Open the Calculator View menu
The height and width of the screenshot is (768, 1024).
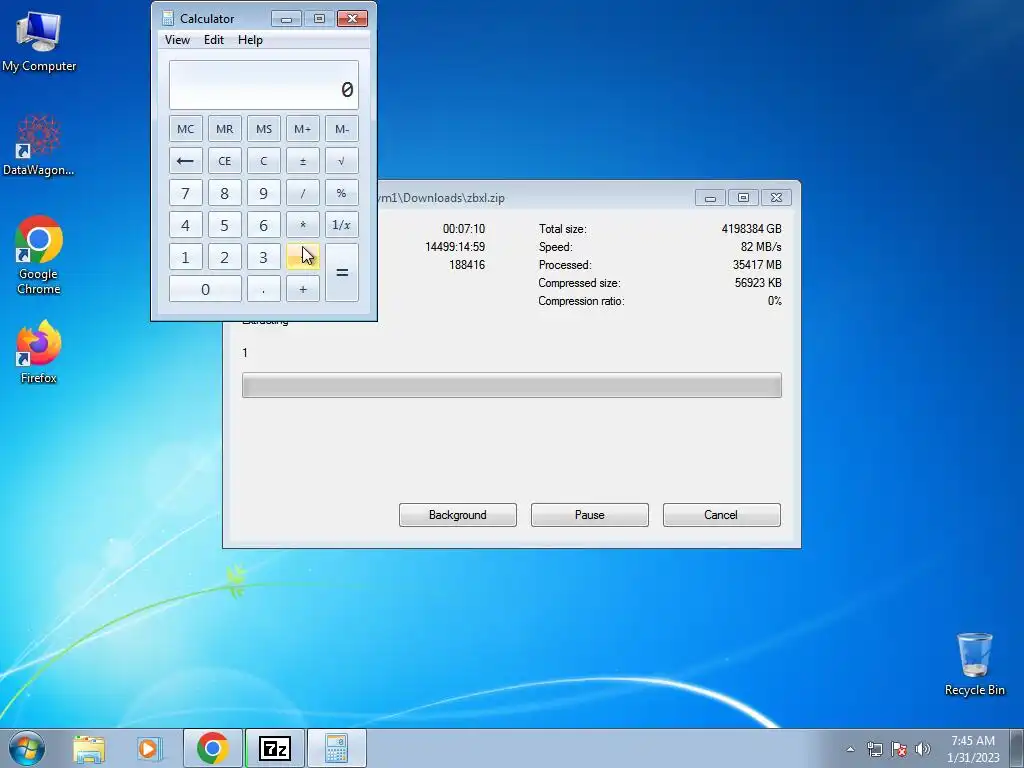[x=177, y=40]
